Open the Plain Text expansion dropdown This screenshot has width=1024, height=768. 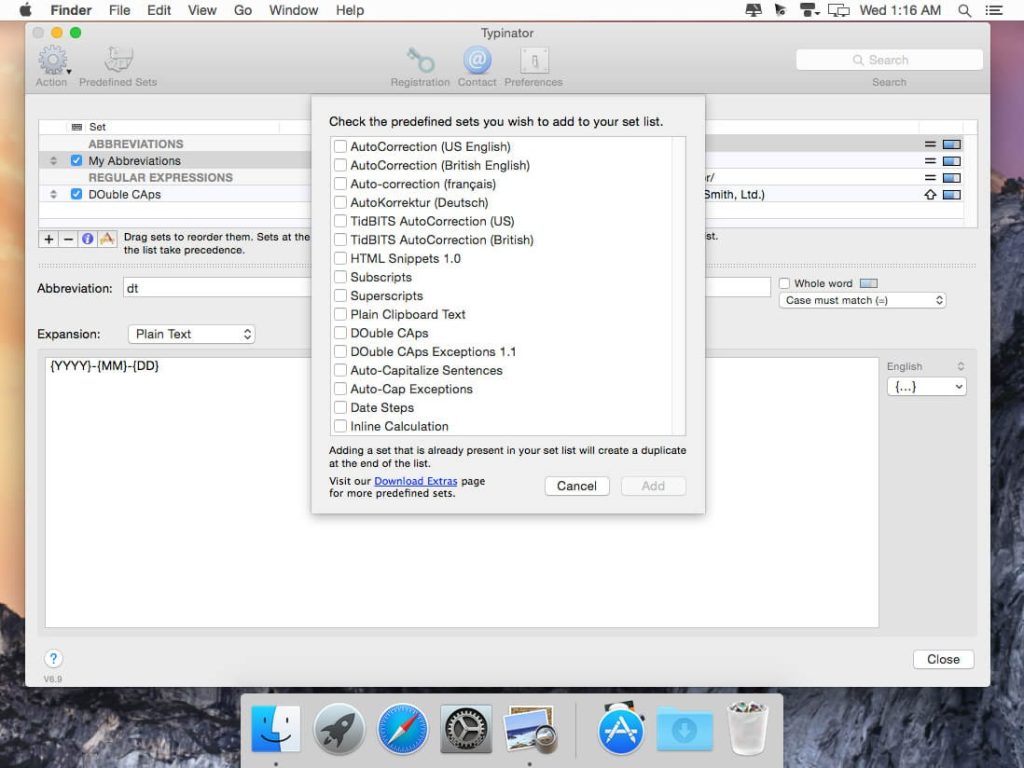[191, 334]
